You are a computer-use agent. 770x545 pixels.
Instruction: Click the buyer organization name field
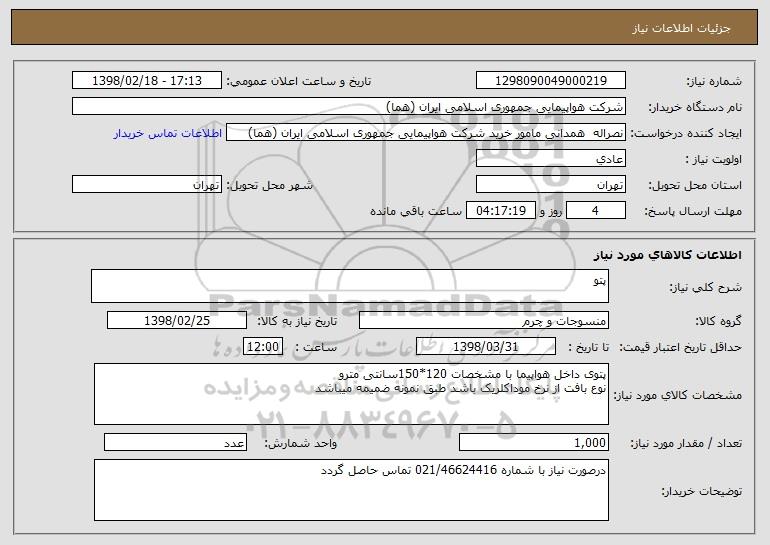(349, 107)
